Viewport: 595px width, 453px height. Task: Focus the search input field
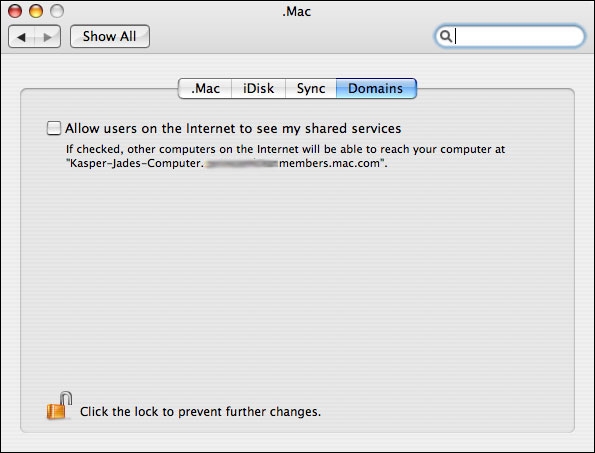click(x=510, y=36)
